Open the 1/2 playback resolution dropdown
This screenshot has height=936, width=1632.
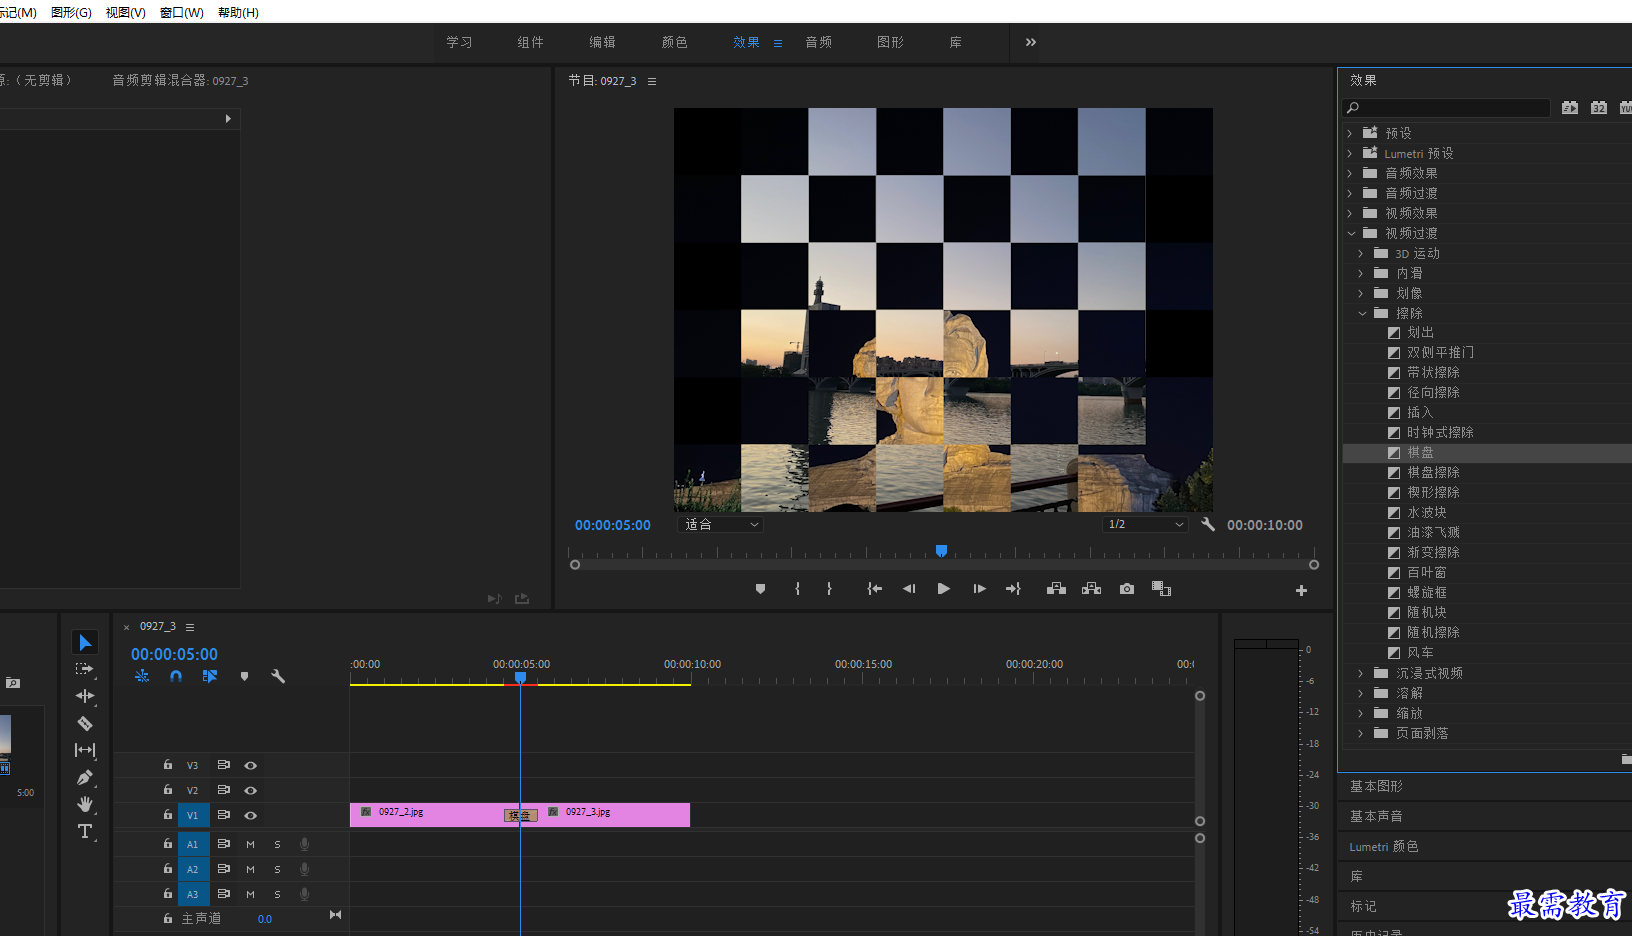point(1145,524)
